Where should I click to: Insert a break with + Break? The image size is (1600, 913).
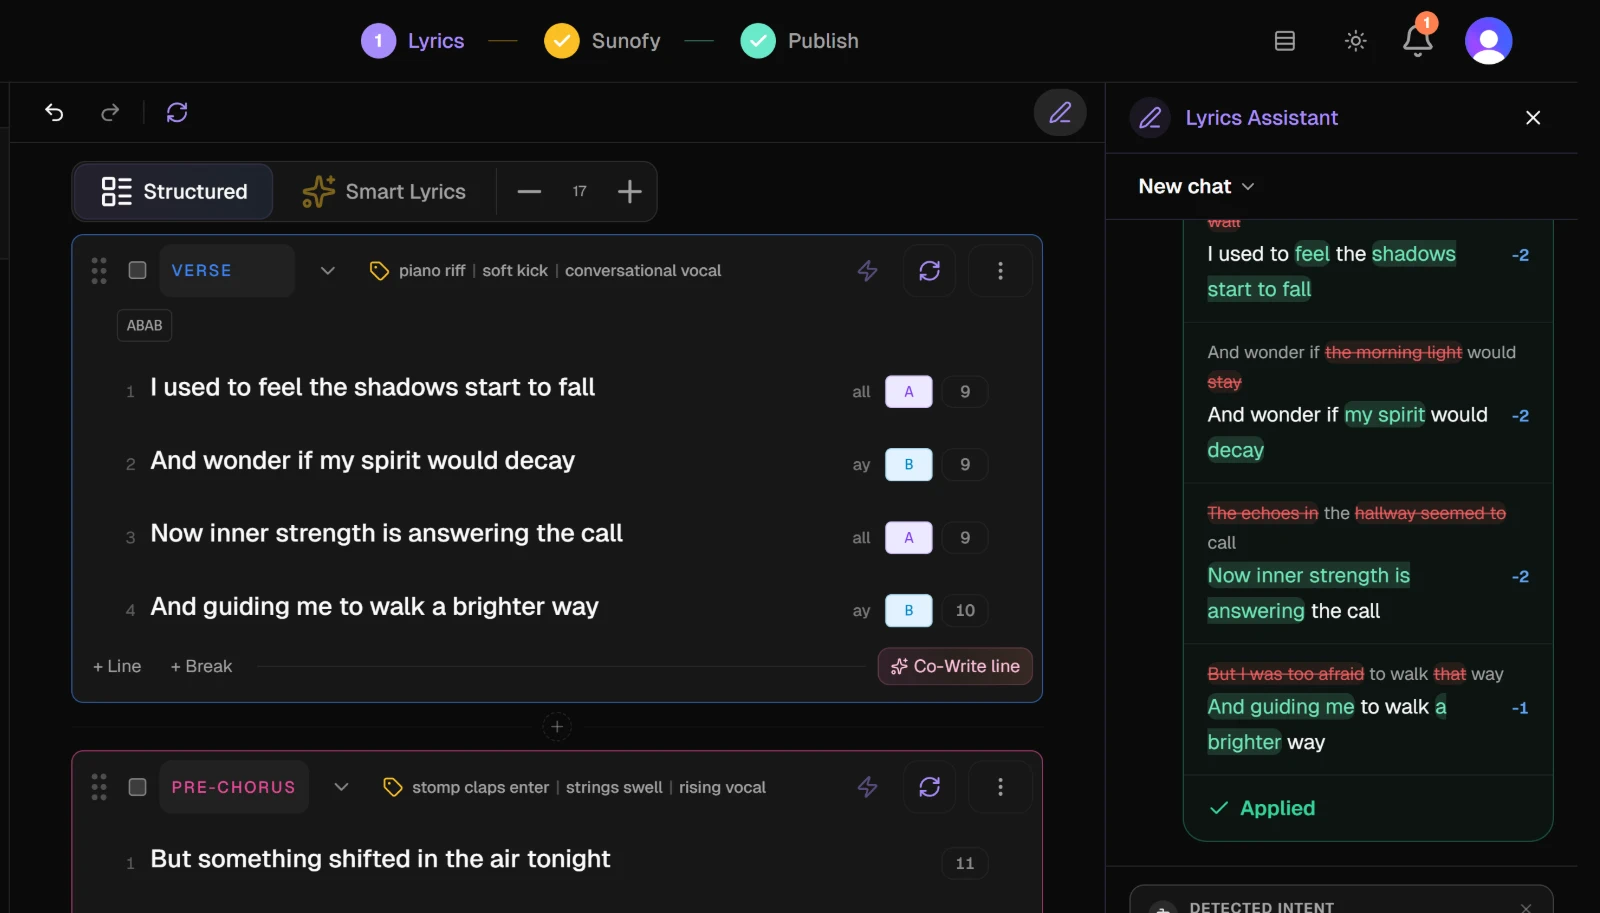pyautogui.click(x=201, y=667)
